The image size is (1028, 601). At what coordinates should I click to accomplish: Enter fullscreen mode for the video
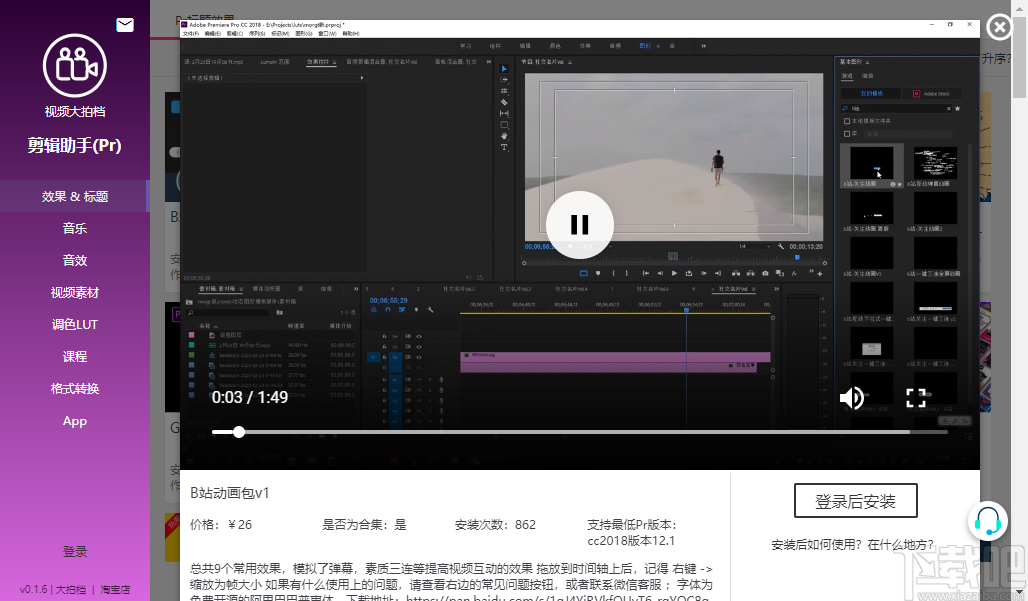click(x=916, y=399)
